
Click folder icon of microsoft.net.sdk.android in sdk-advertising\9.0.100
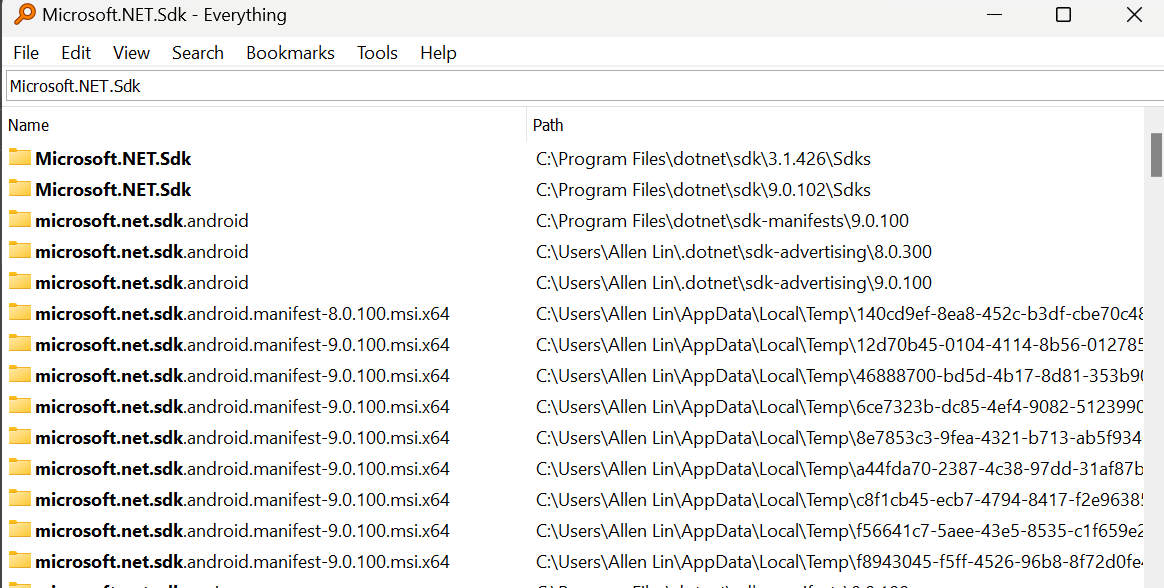pos(20,283)
